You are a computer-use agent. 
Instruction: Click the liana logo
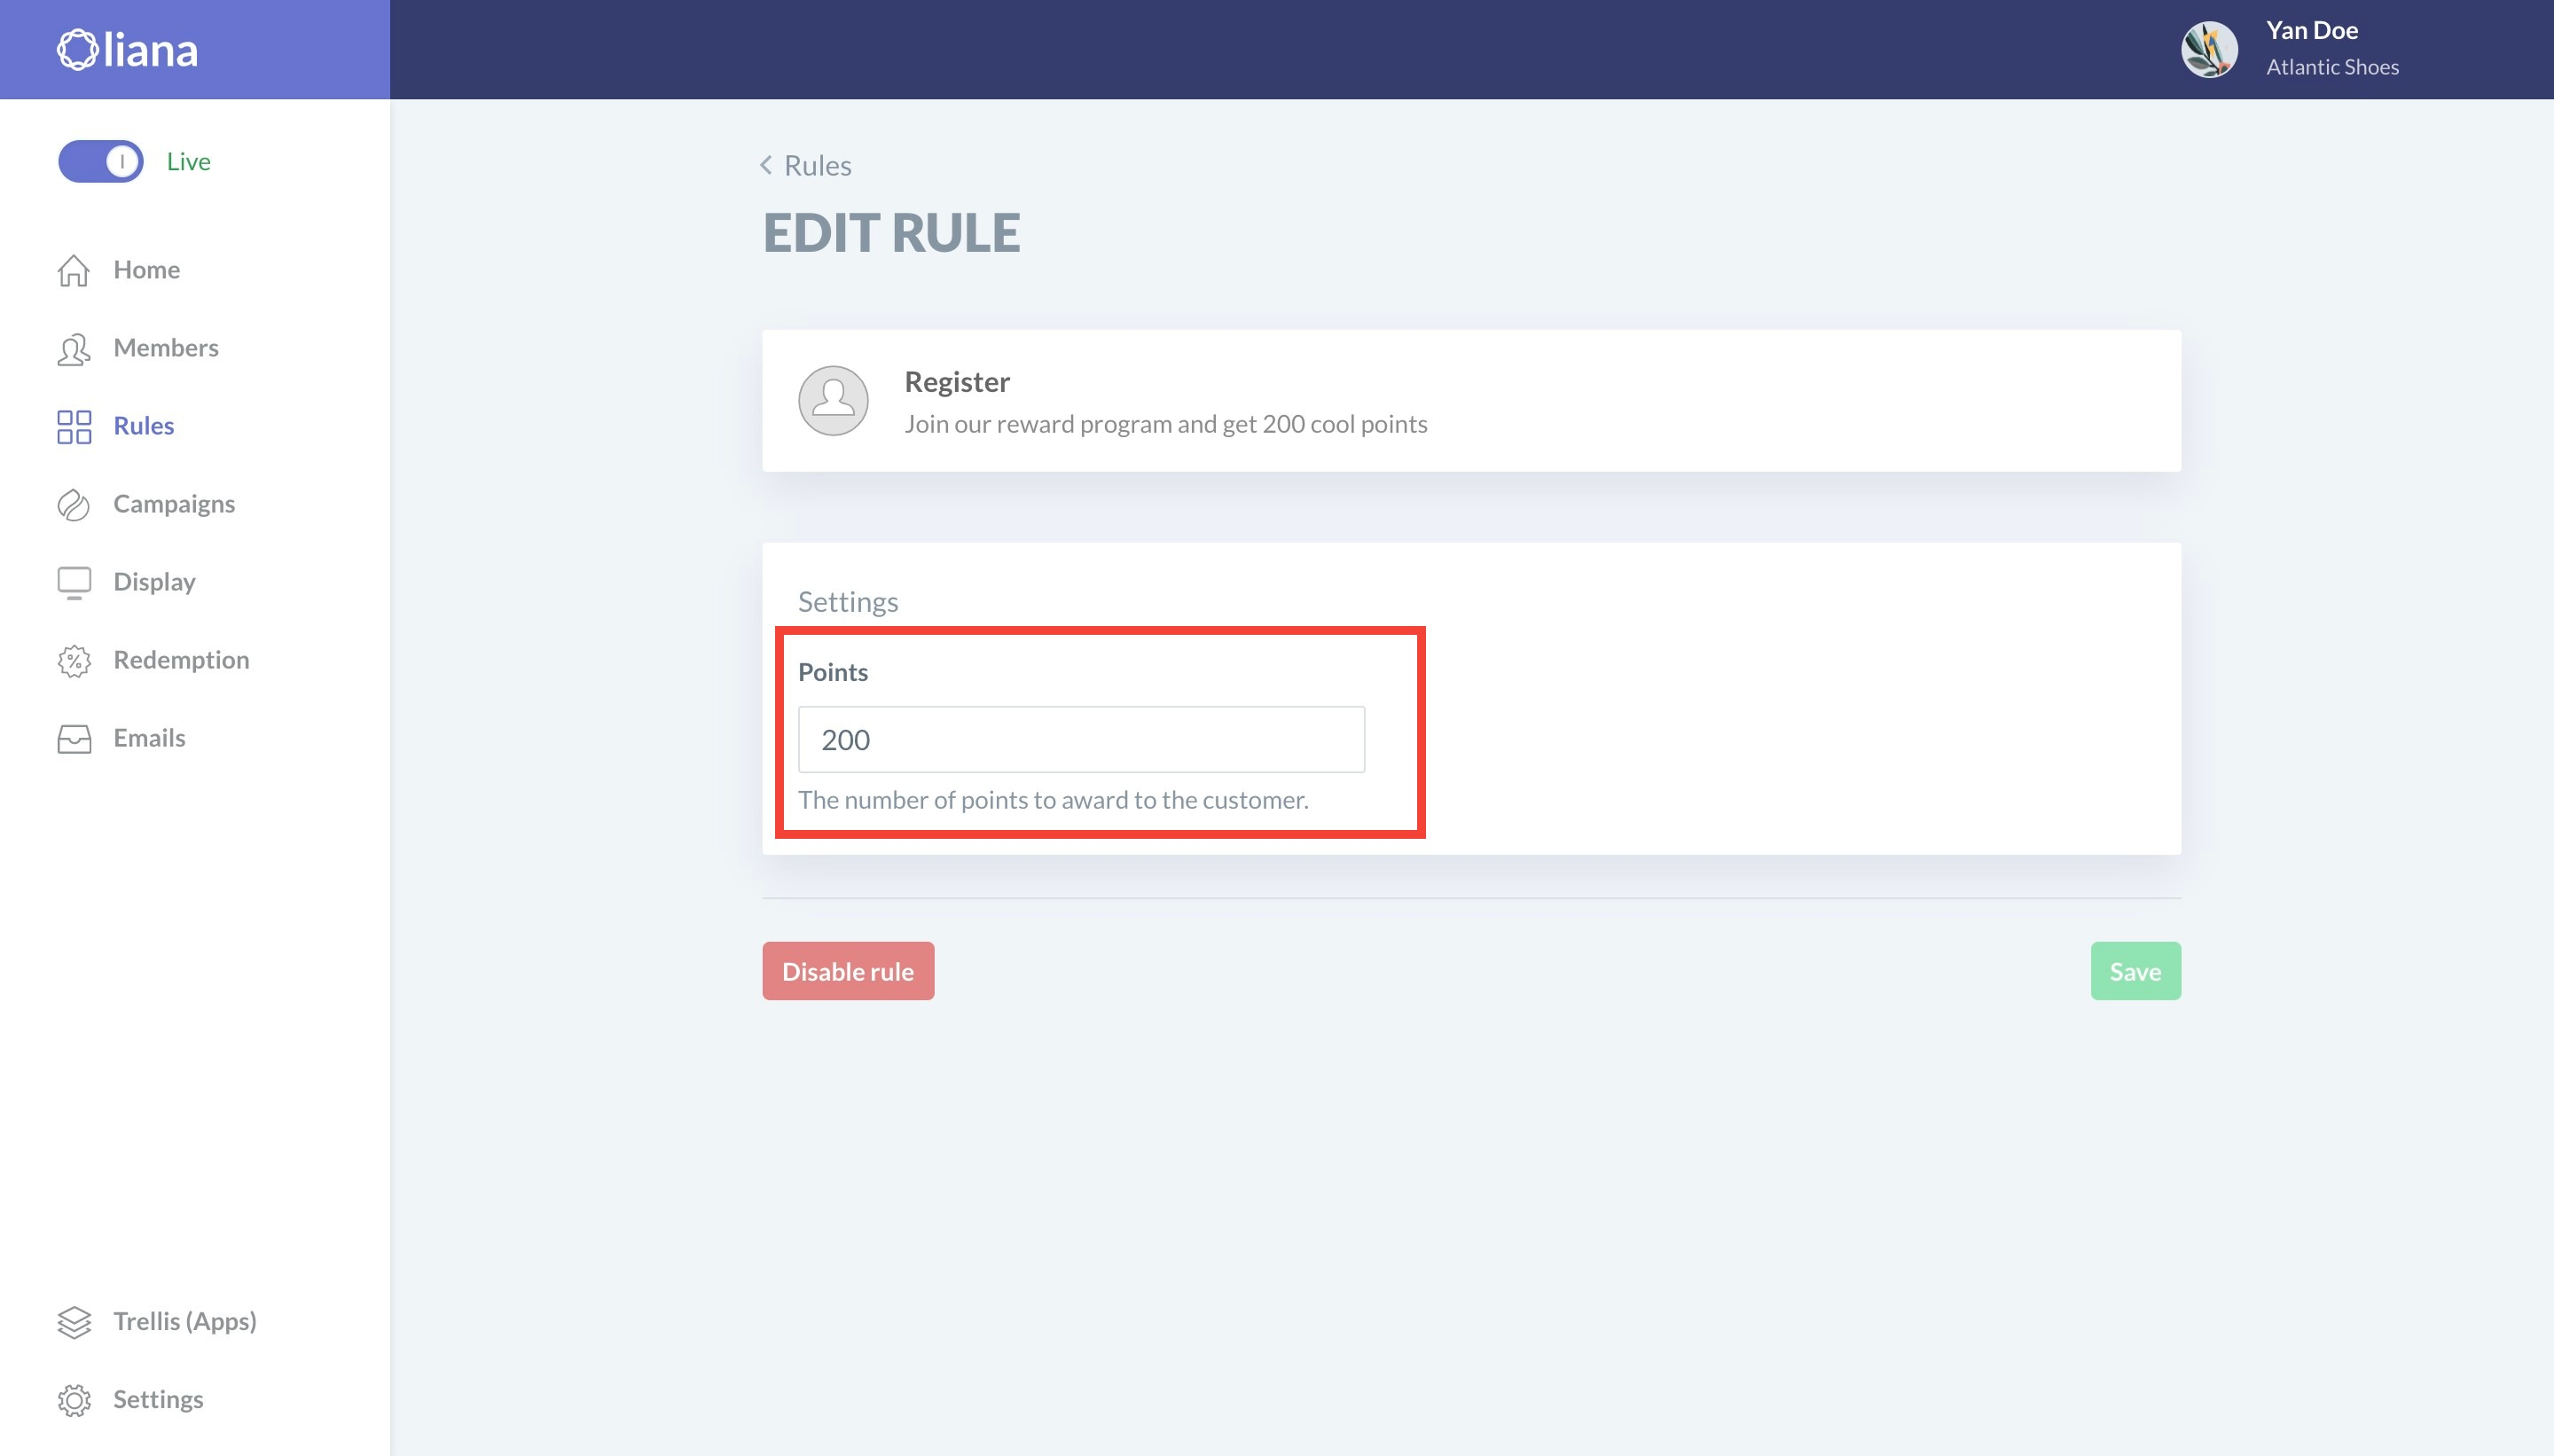[127, 50]
